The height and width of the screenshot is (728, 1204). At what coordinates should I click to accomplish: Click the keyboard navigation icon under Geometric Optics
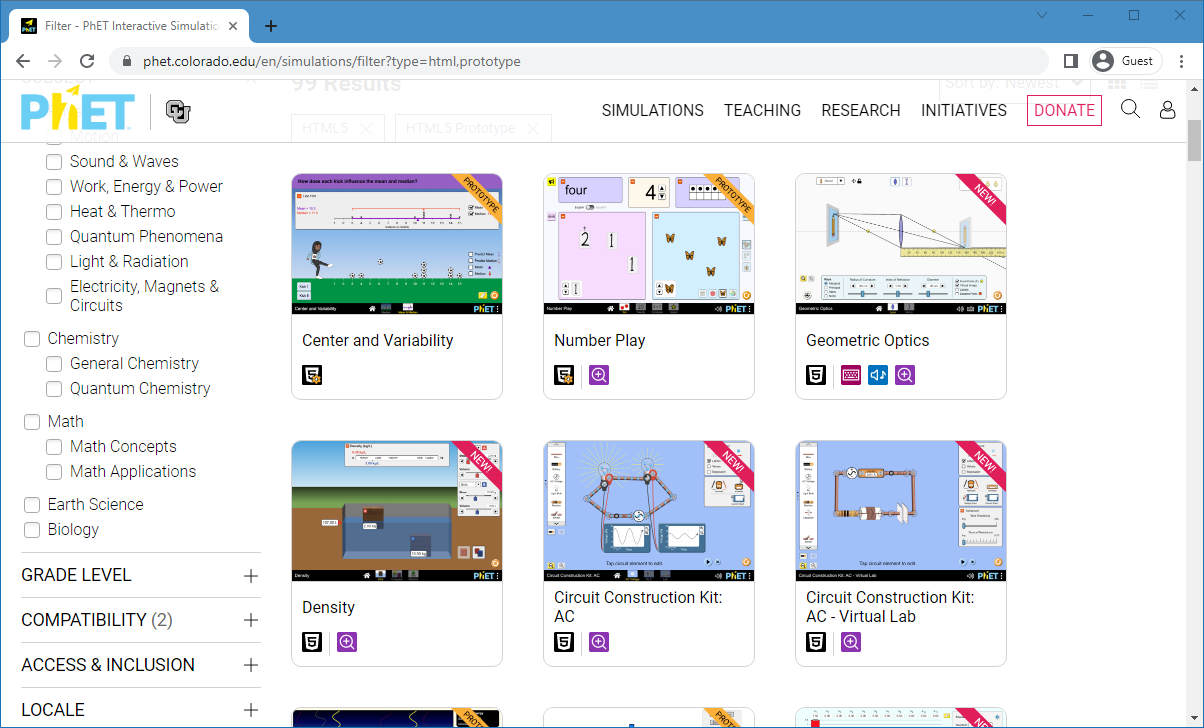tap(851, 375)
